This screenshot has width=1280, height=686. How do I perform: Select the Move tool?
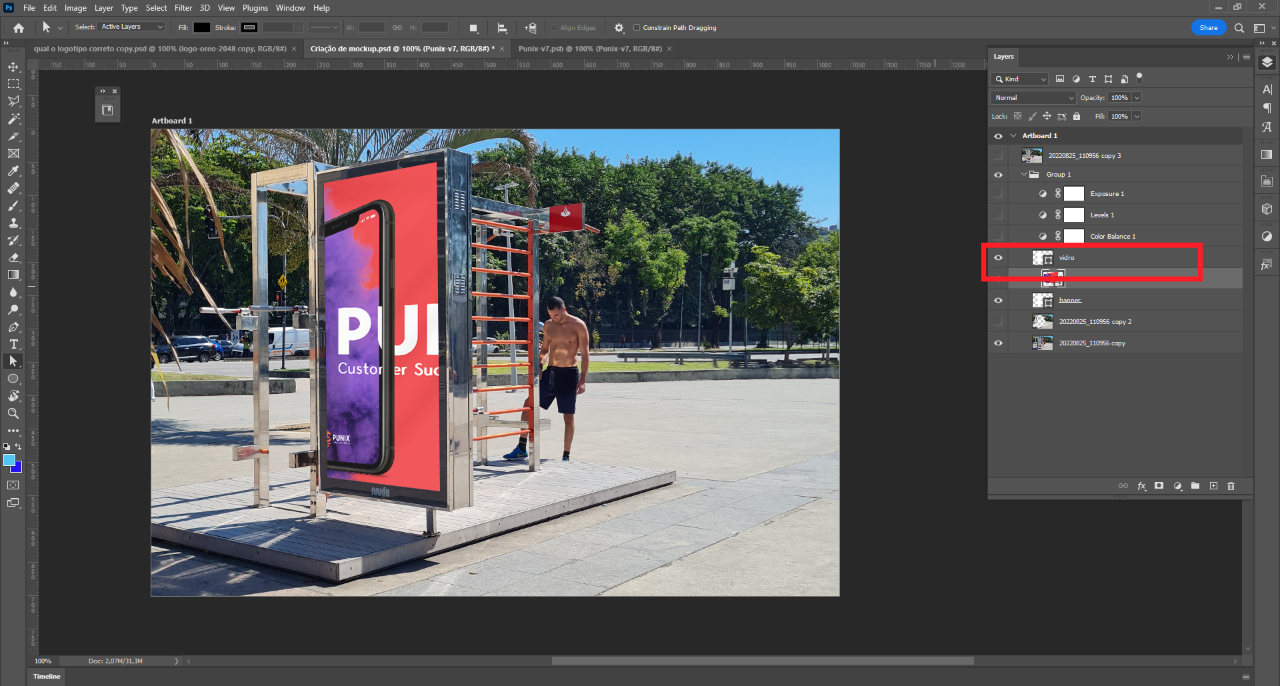13,66
